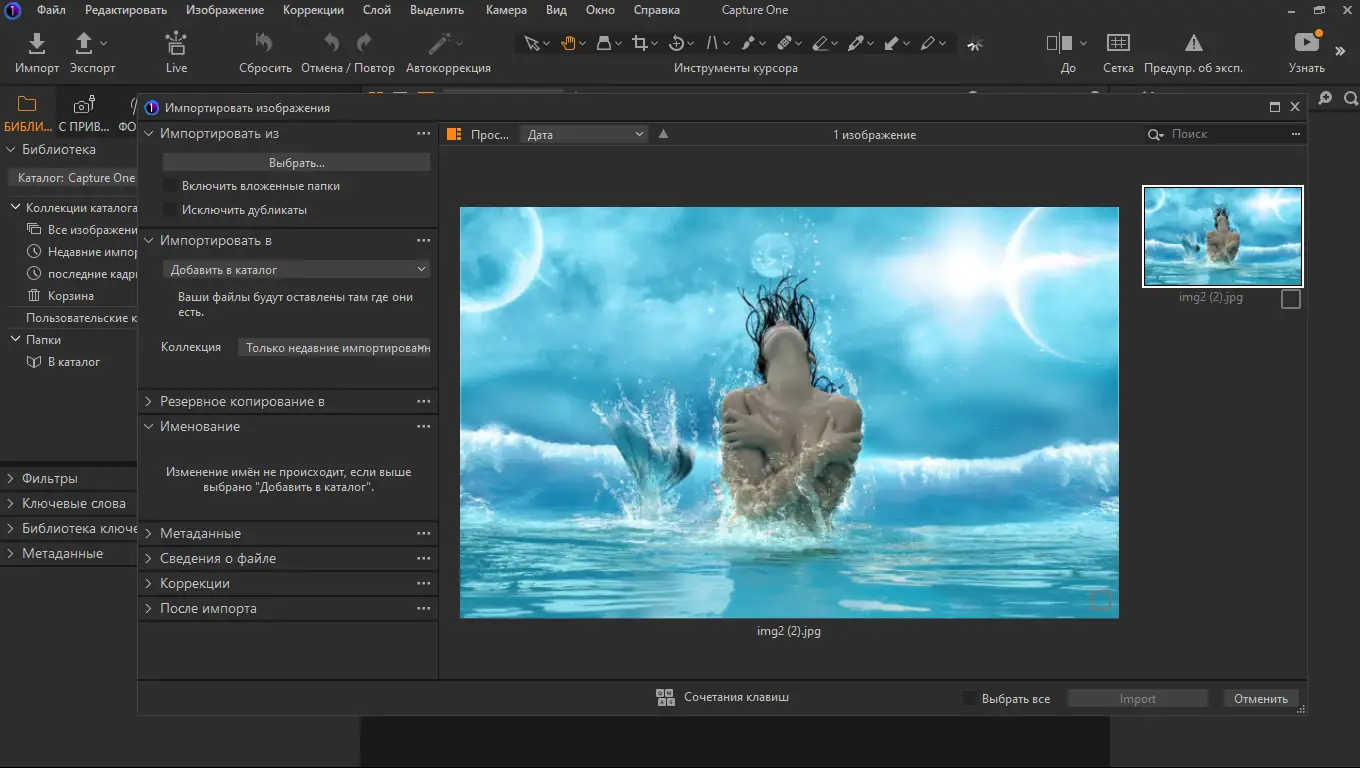Open the 'Дата' sort dropdown
The height and width of the screenshot is (768, 1360).
coord(583,134)
